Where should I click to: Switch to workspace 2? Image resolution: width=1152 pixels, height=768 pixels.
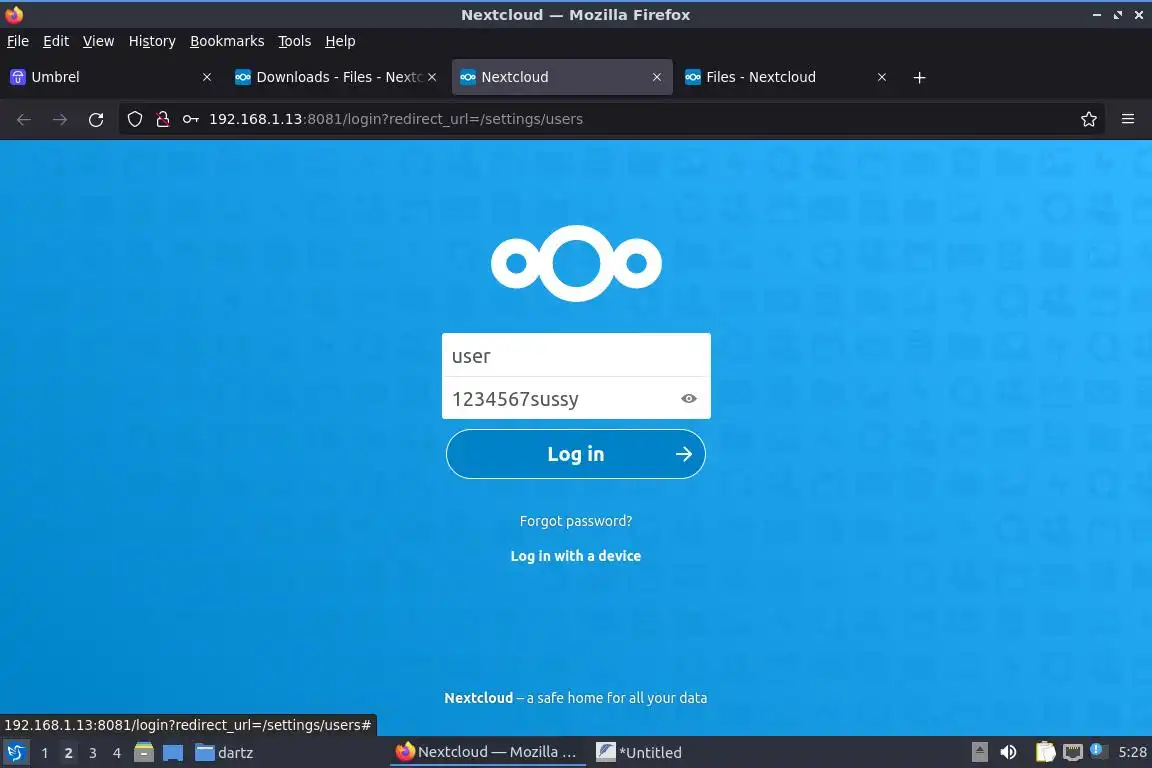[68, 753]
